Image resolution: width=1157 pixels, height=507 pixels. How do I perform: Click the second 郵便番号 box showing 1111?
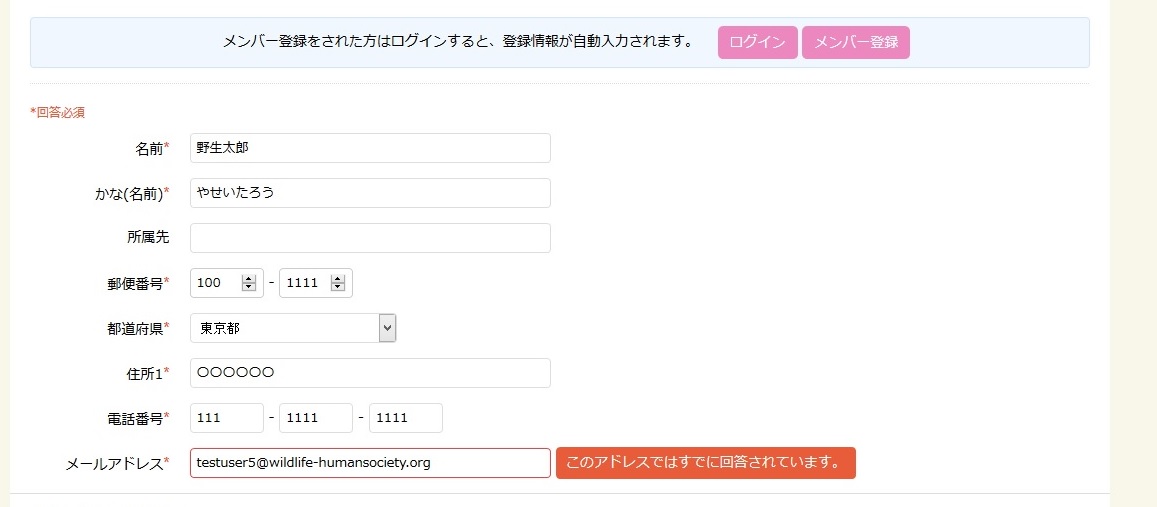pos(316,283)
